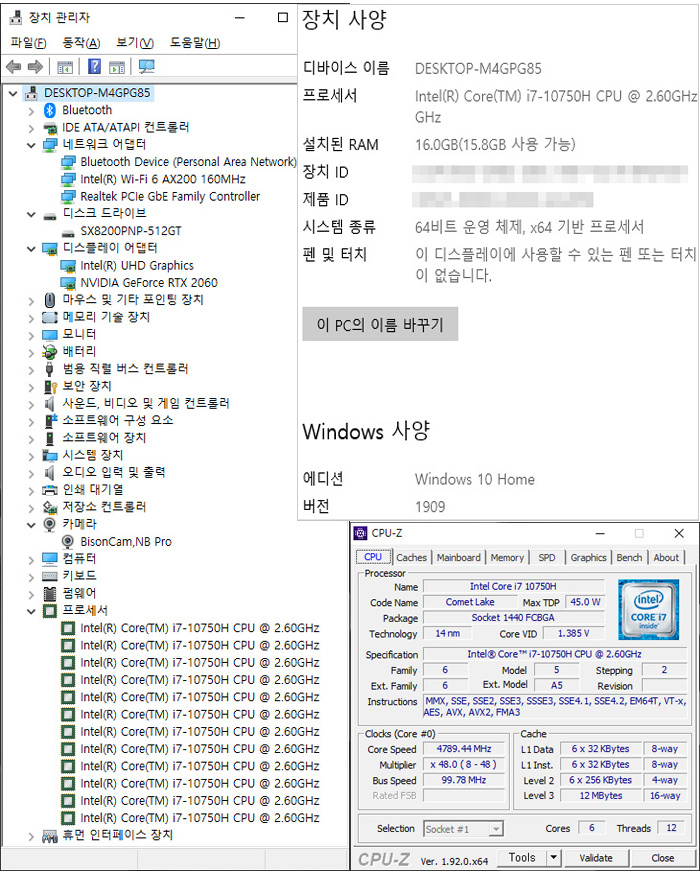Click the Code Name field Comet Lake
Viewport: 700px width, 875px height.
470,602
